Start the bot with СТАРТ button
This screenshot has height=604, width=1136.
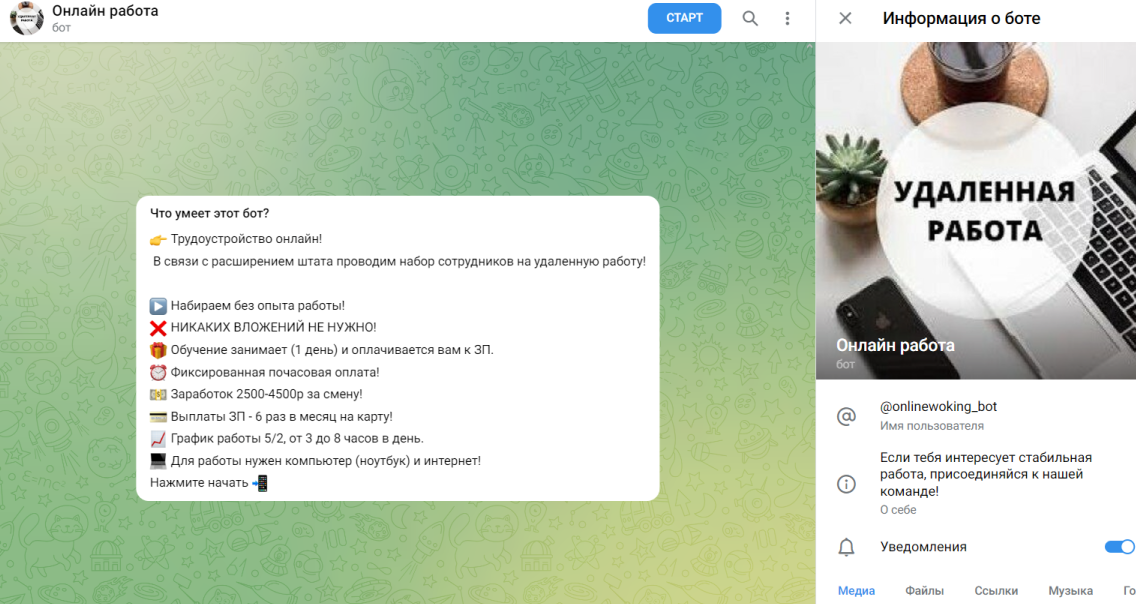pyautogui.click(x=684, y=18)
